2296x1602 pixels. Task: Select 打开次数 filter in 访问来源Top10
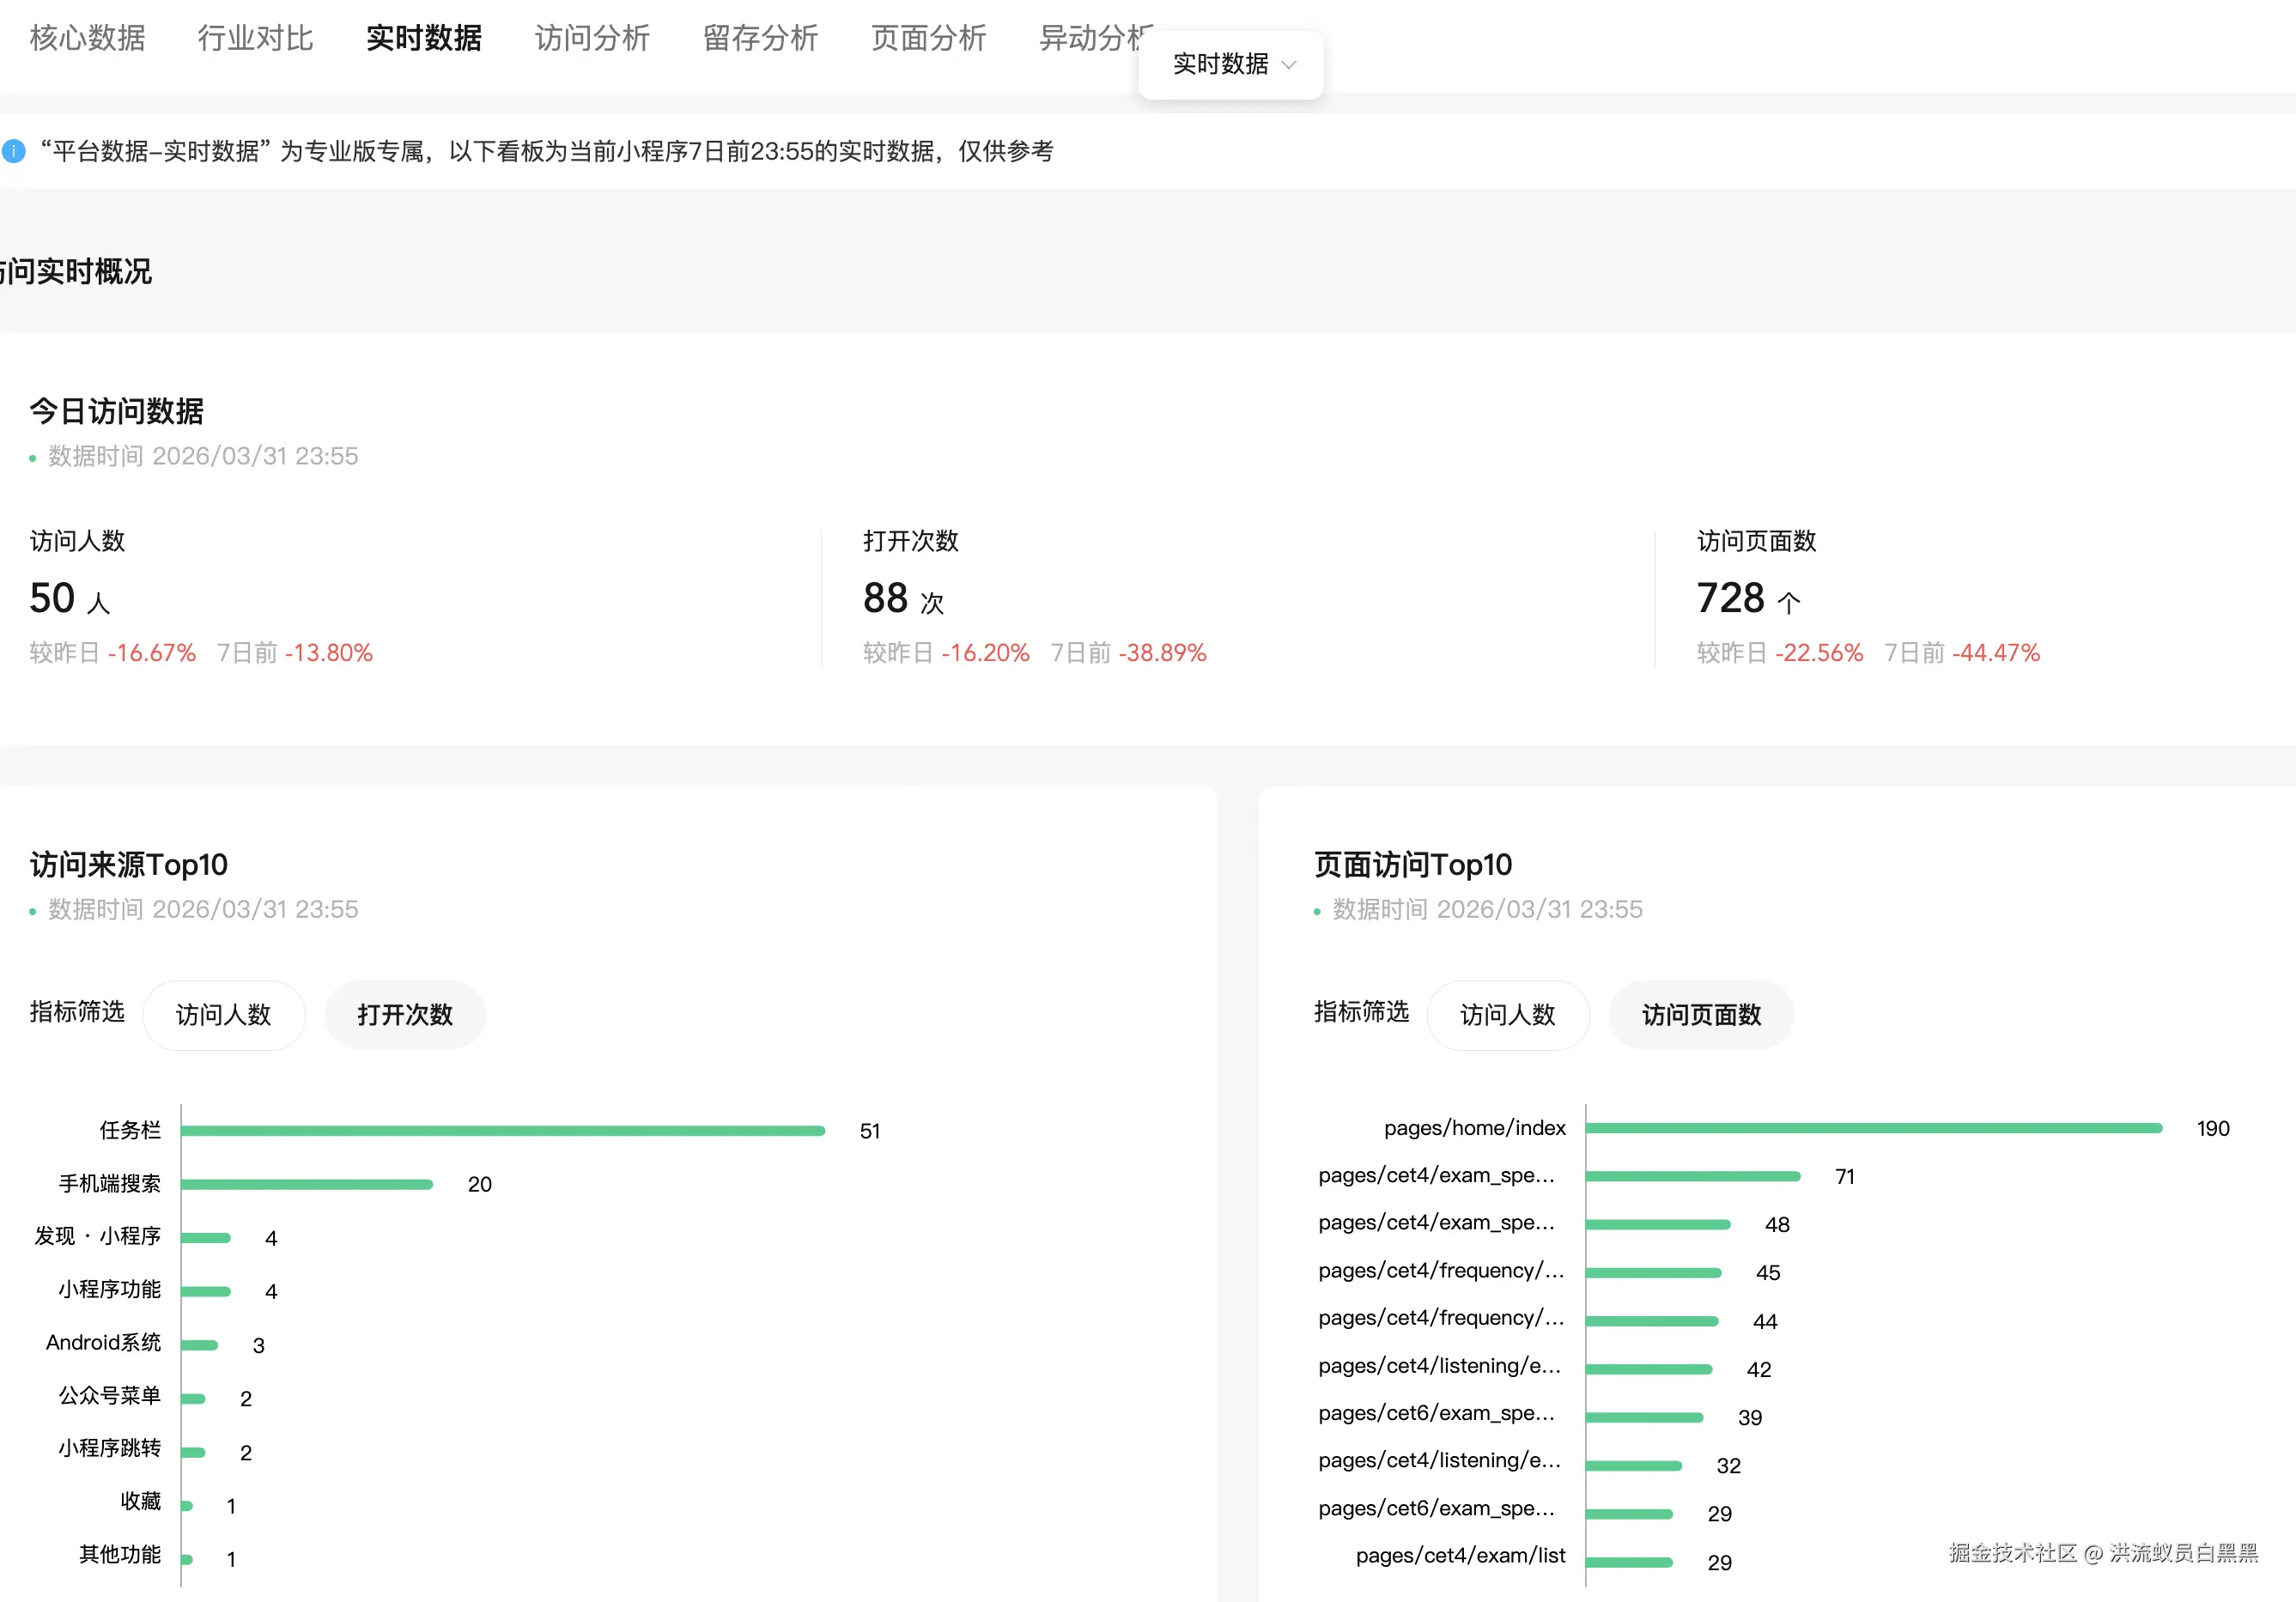click(x=405, y=1015)
